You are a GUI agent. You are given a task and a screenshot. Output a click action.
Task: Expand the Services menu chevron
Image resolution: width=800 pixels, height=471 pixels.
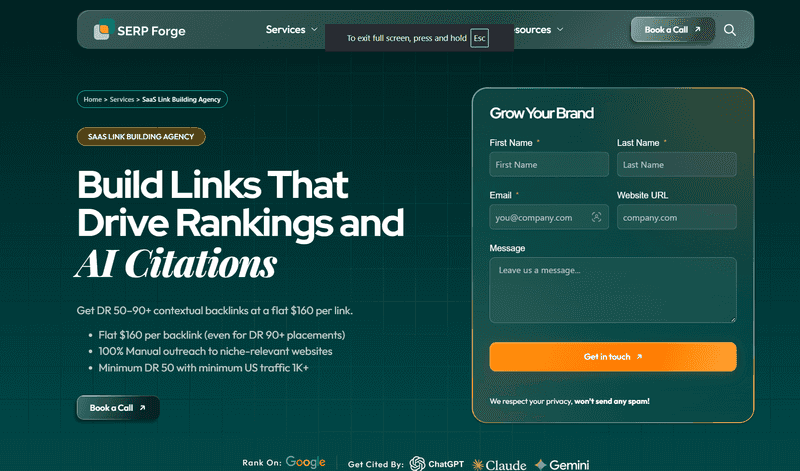pos(314,30)
